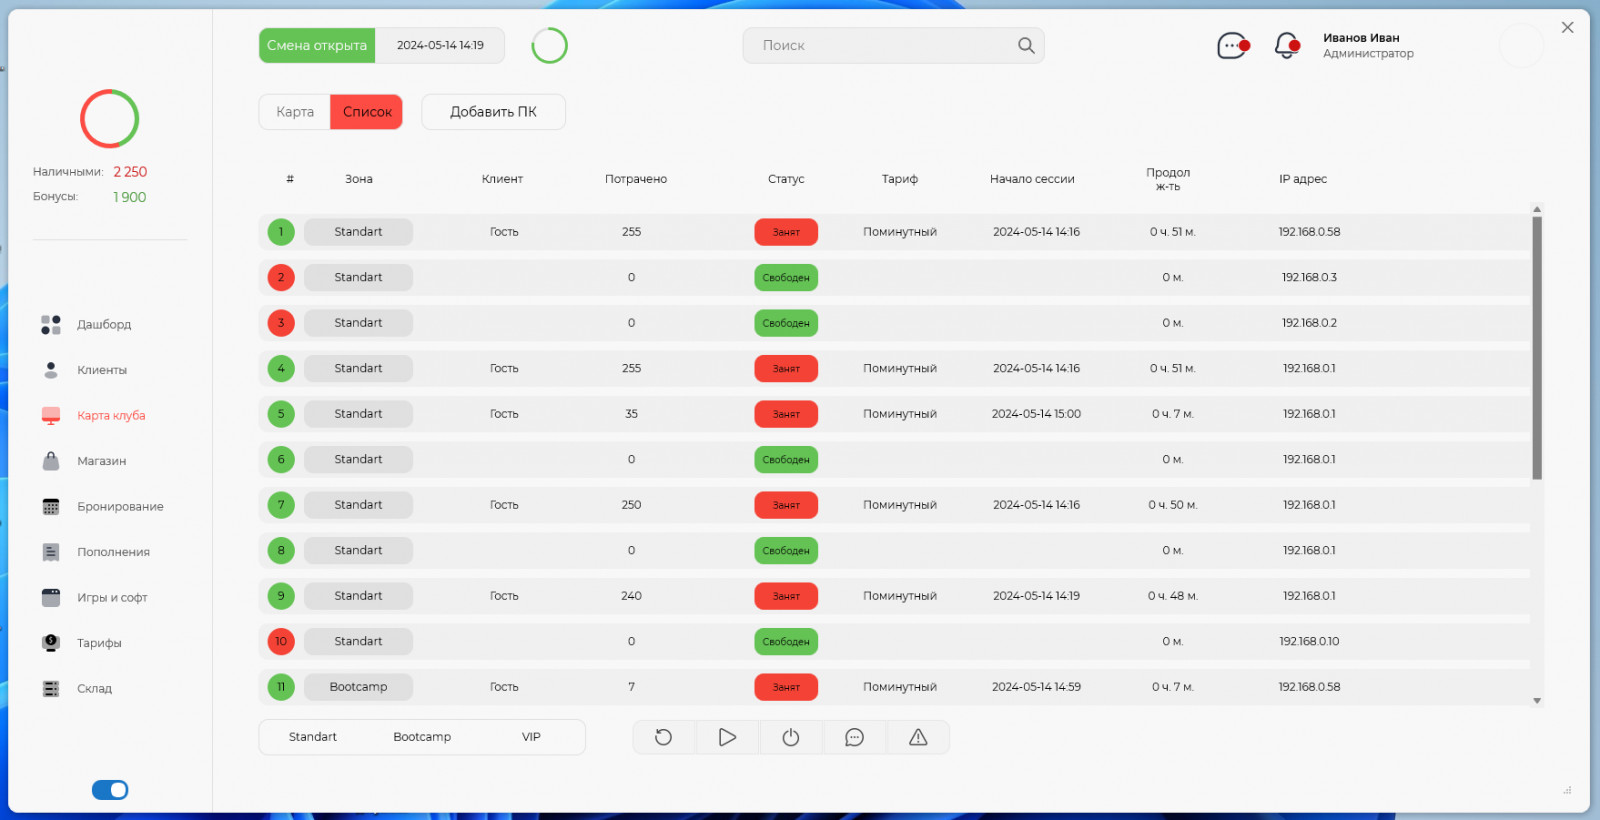Viewport: 1600px width, 820px height.
Task: Filter by VIP zone tab
Action: click(x=531, y=737)
